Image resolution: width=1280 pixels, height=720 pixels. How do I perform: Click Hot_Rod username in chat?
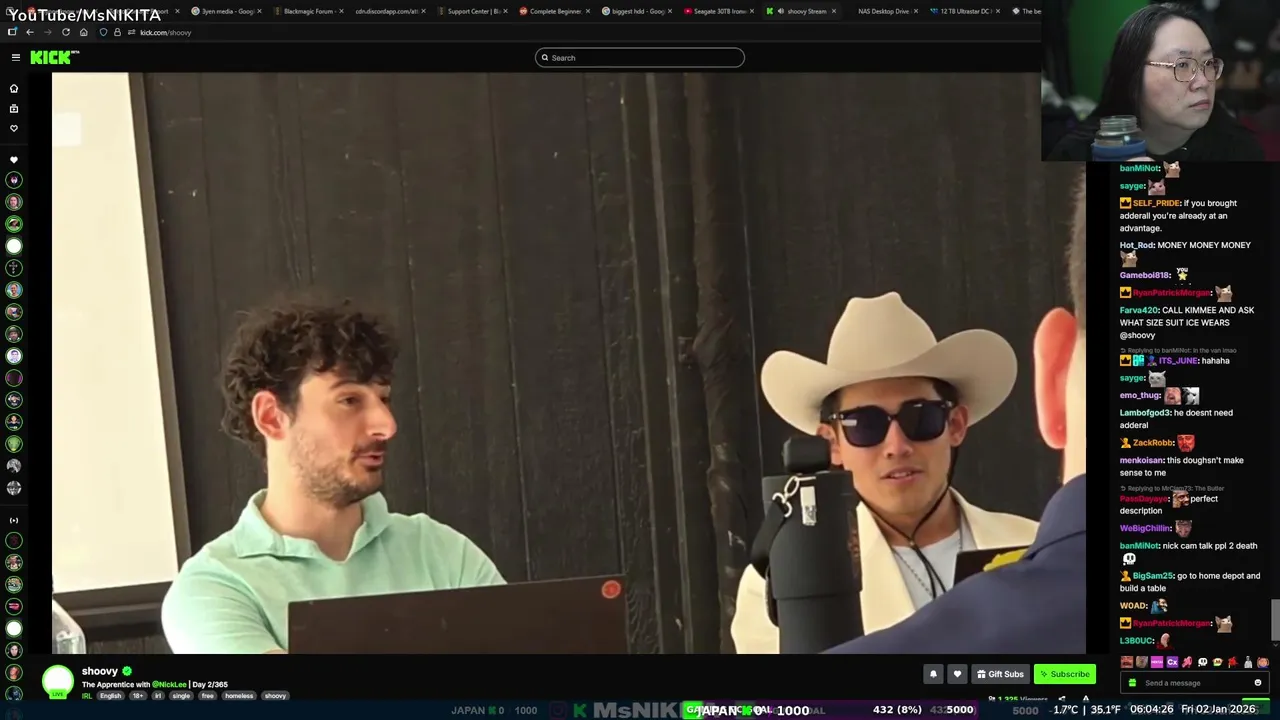(1136, 245)
